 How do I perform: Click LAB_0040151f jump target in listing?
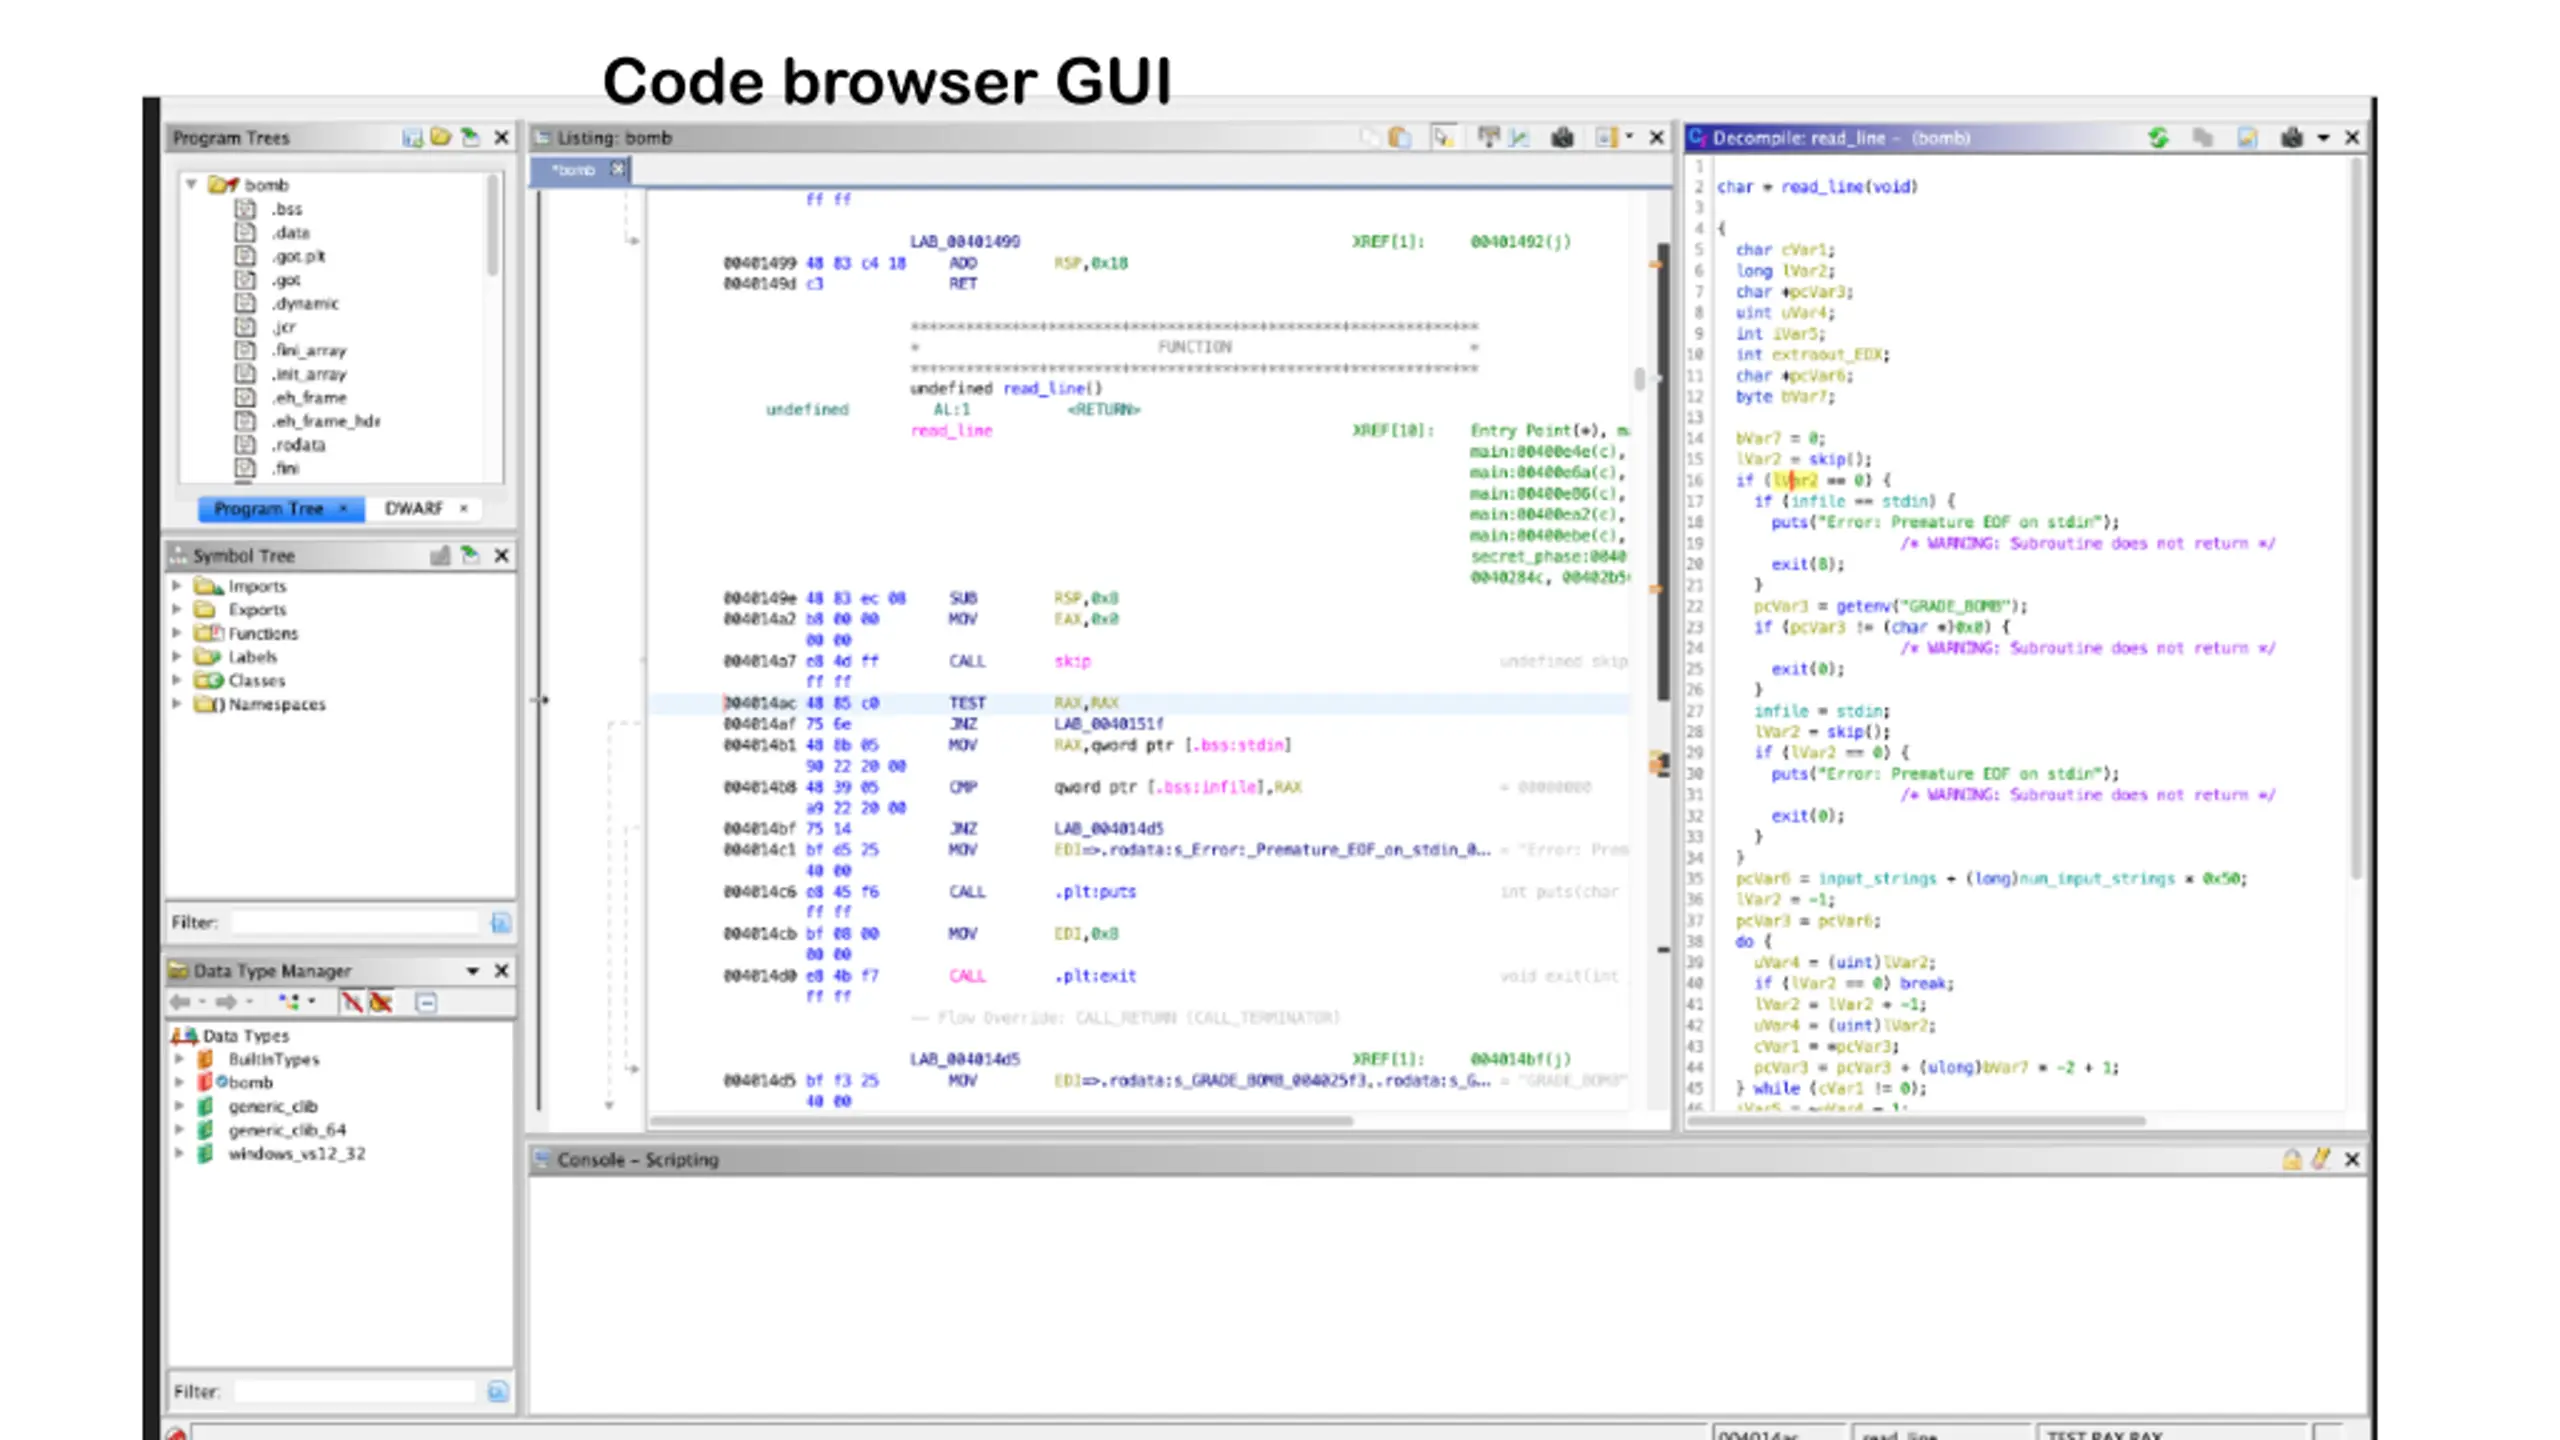pos(1108,723)
